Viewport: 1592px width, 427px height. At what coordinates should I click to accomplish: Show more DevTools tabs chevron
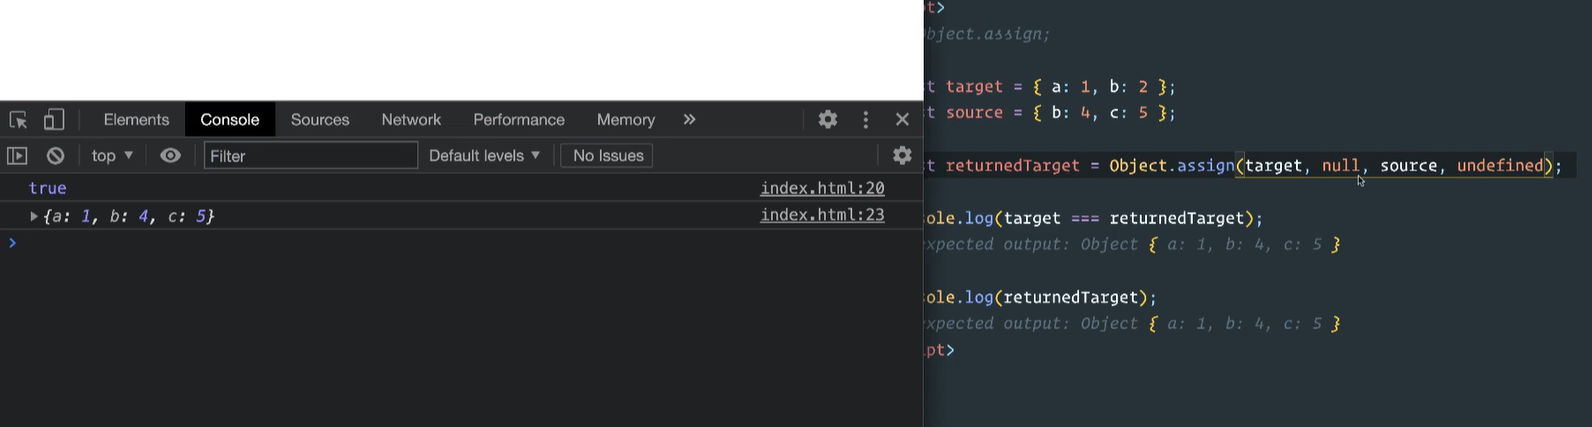click(689, 120)
